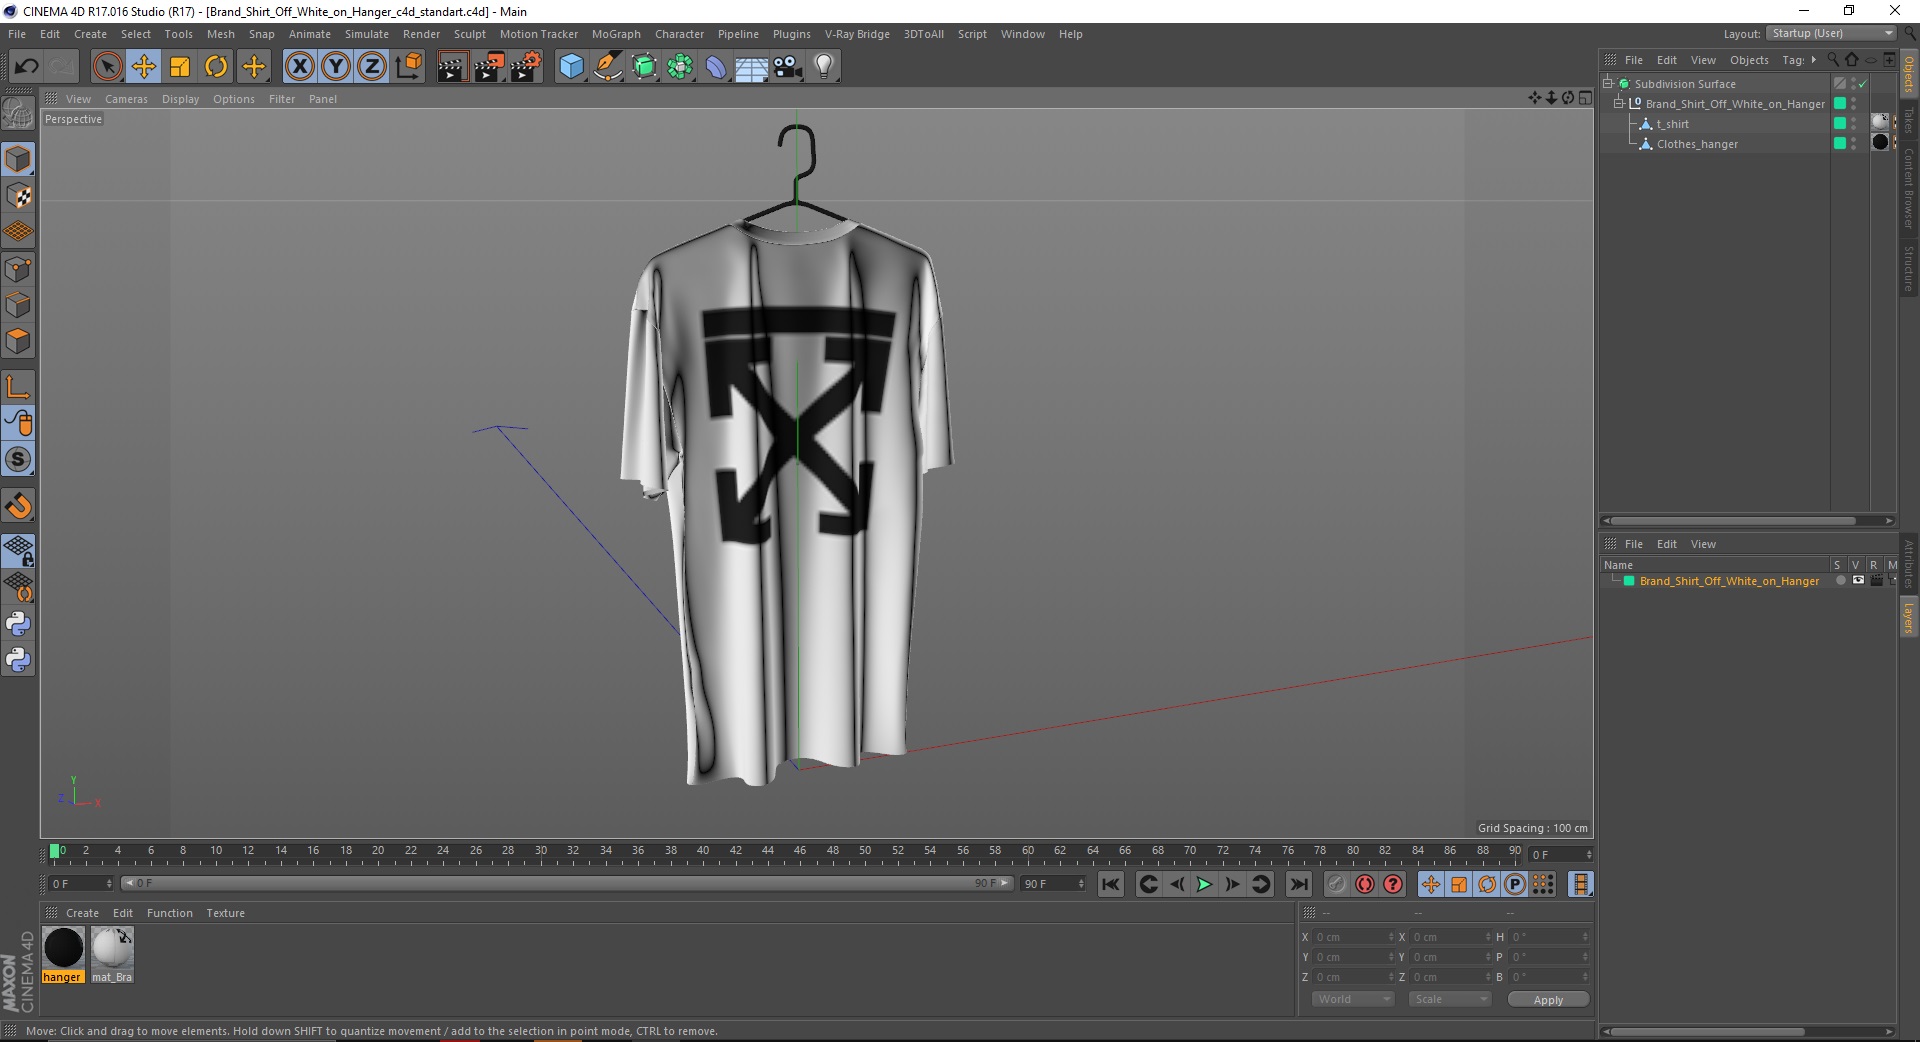Screen dimensions: 1920x1042
Task: Switch to Model mode in left palette
Action: coord(18,160)
